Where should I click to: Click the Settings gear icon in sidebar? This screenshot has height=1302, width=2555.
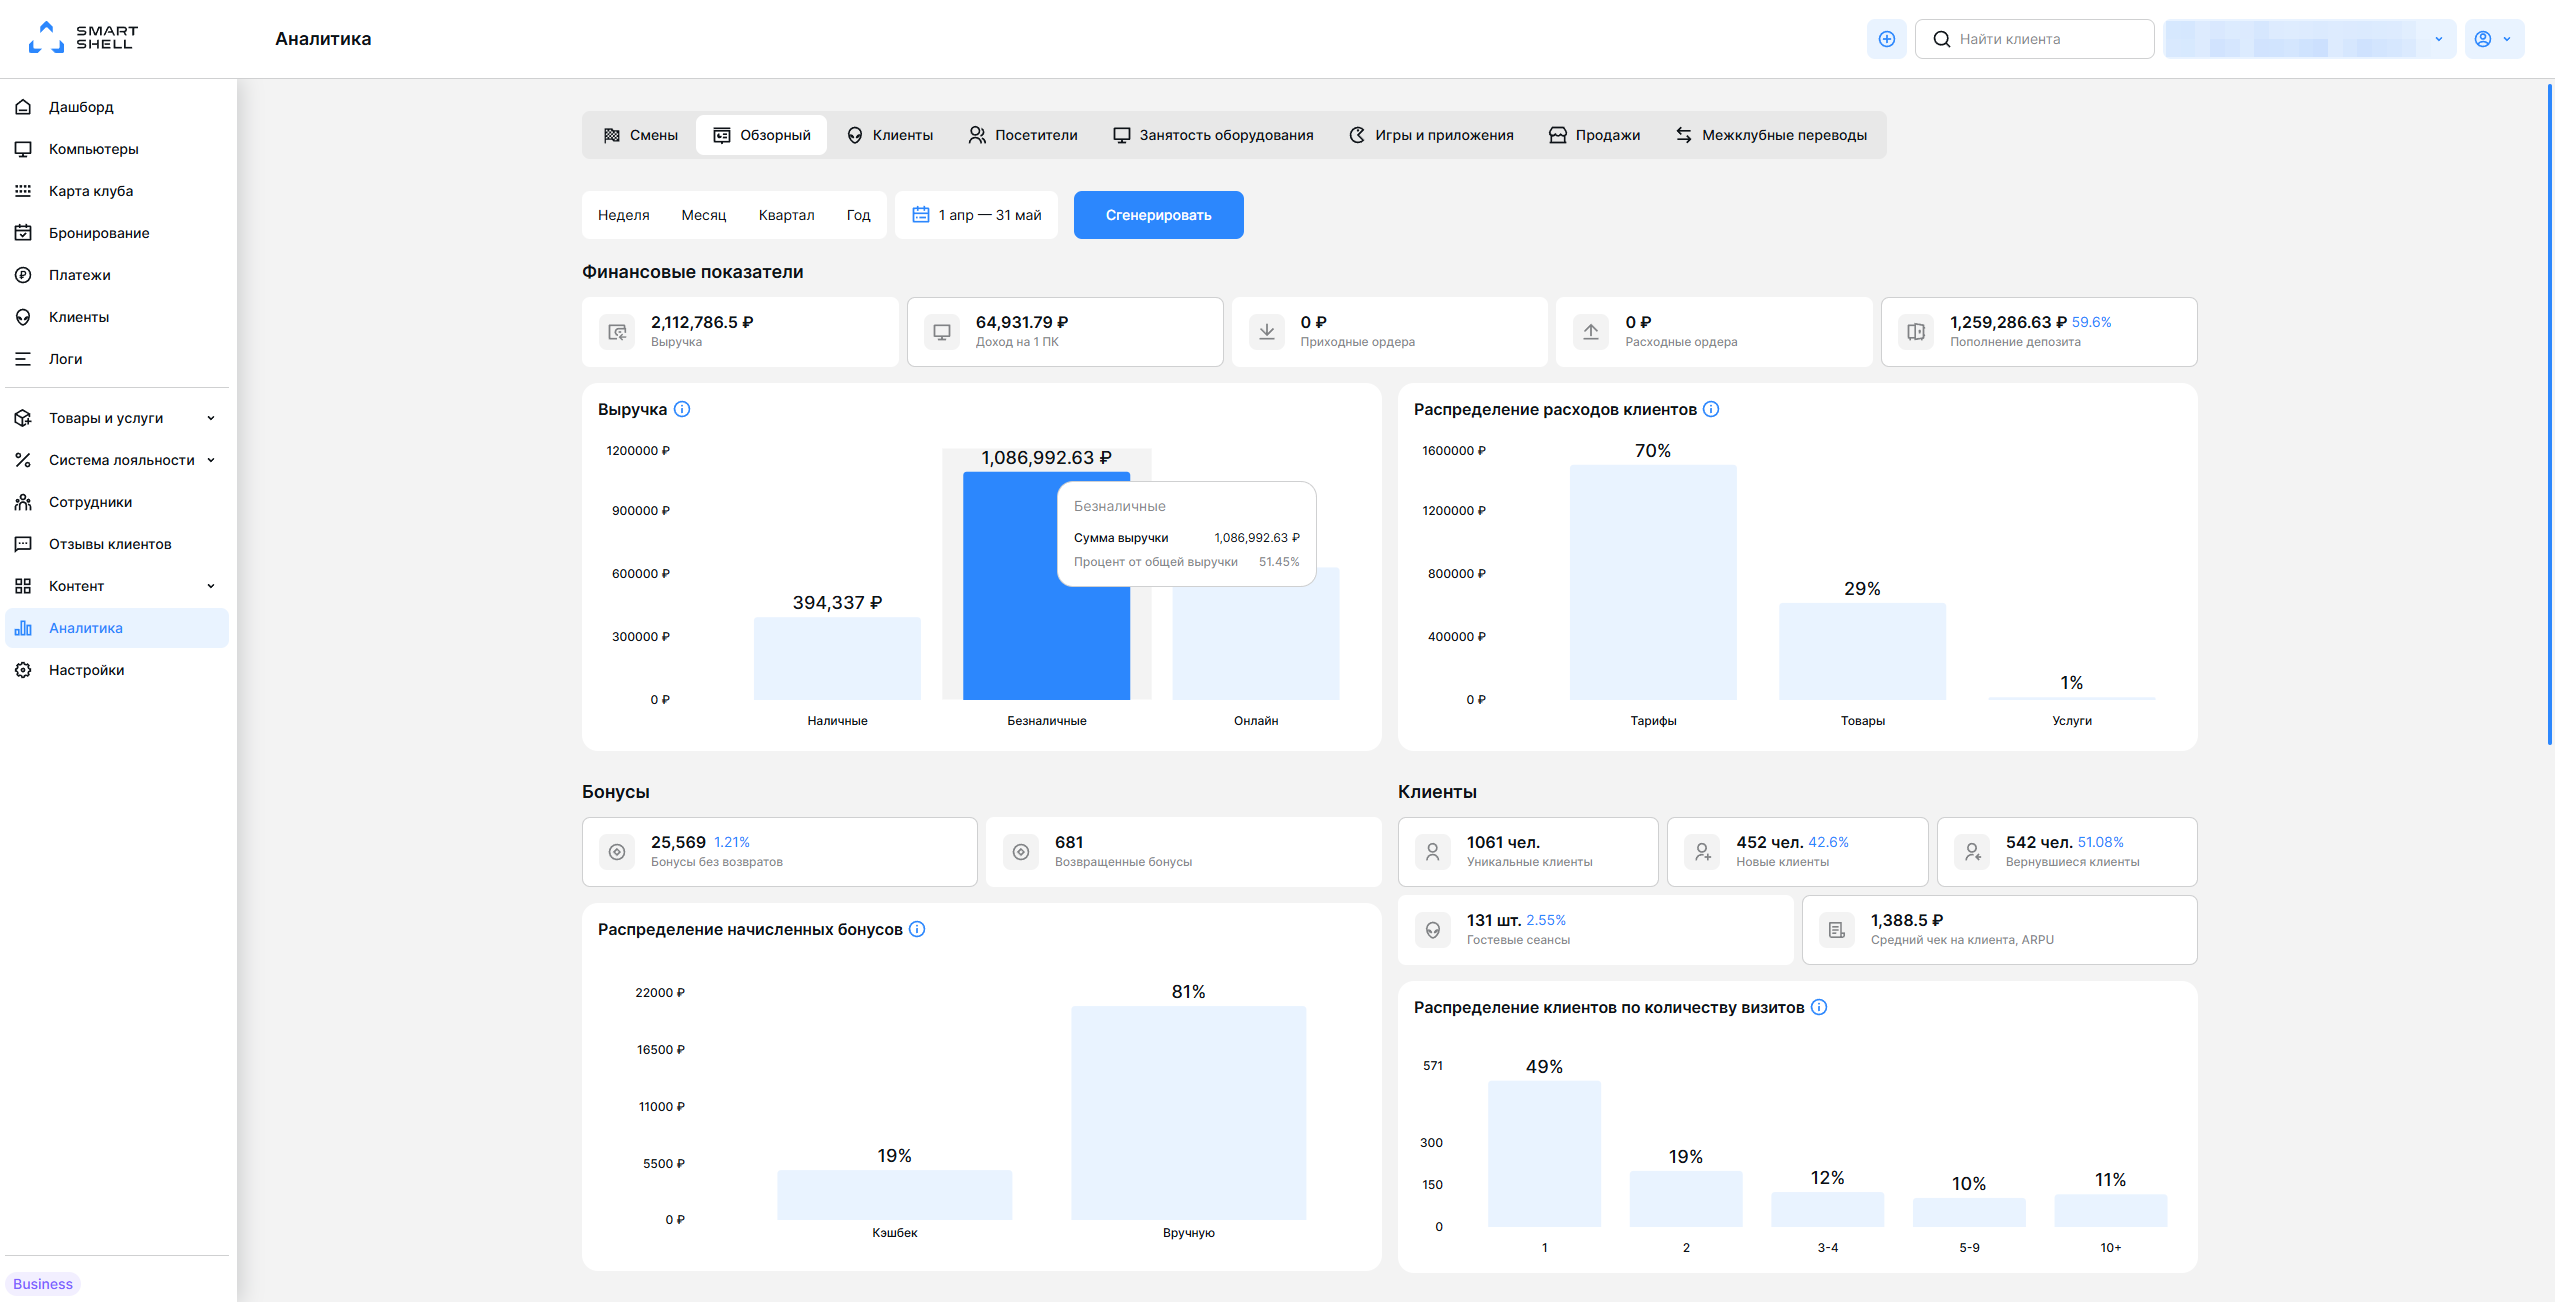pyautogui.click(x=23, y=670)
